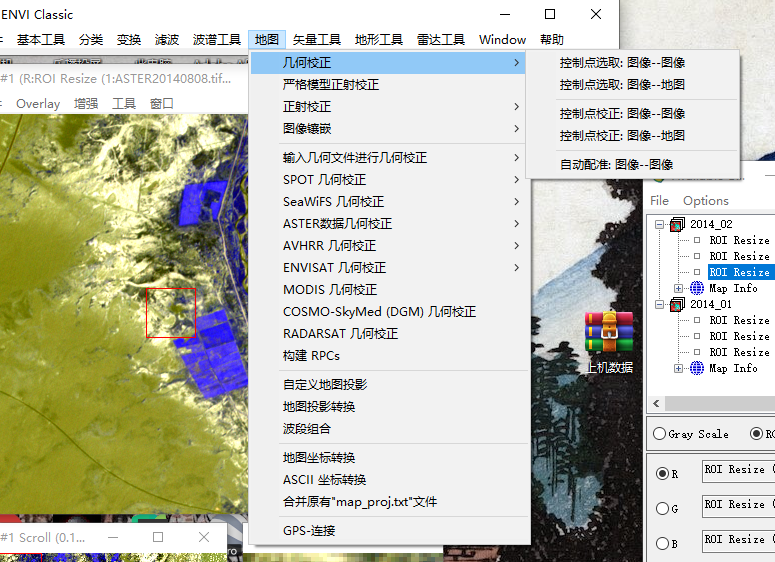Open the SPOT 几何校正 submenu
775x562 pixels.
point(388,179)
